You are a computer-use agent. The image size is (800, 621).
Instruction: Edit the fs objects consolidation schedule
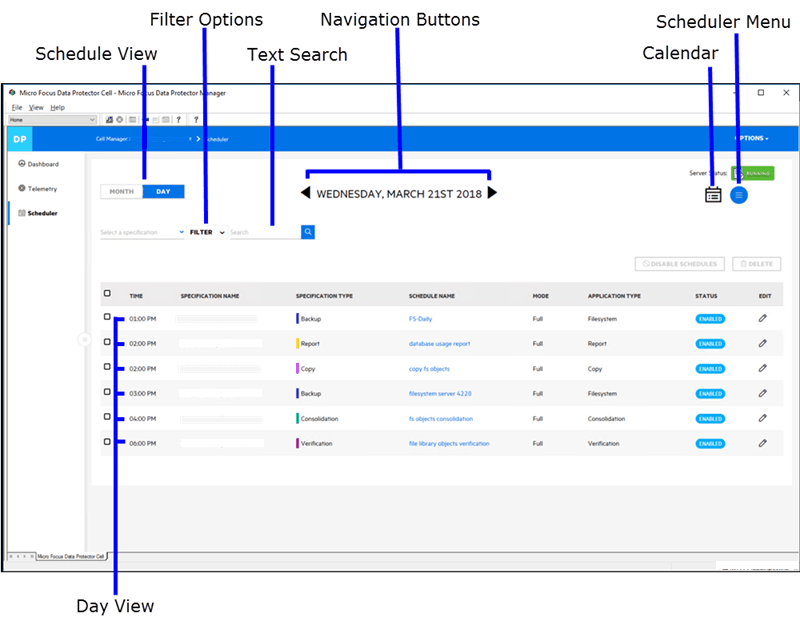coord(762,418)
